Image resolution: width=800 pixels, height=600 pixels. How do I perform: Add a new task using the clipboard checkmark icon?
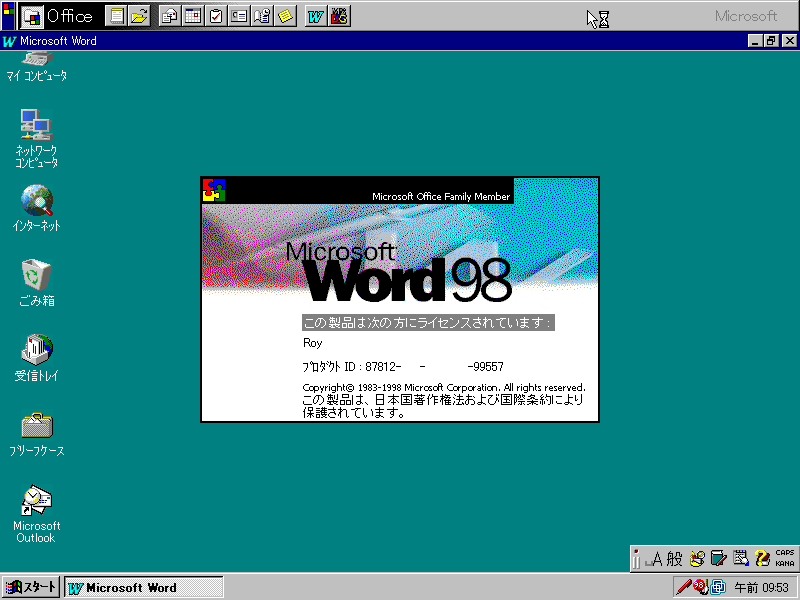point(214,17)
